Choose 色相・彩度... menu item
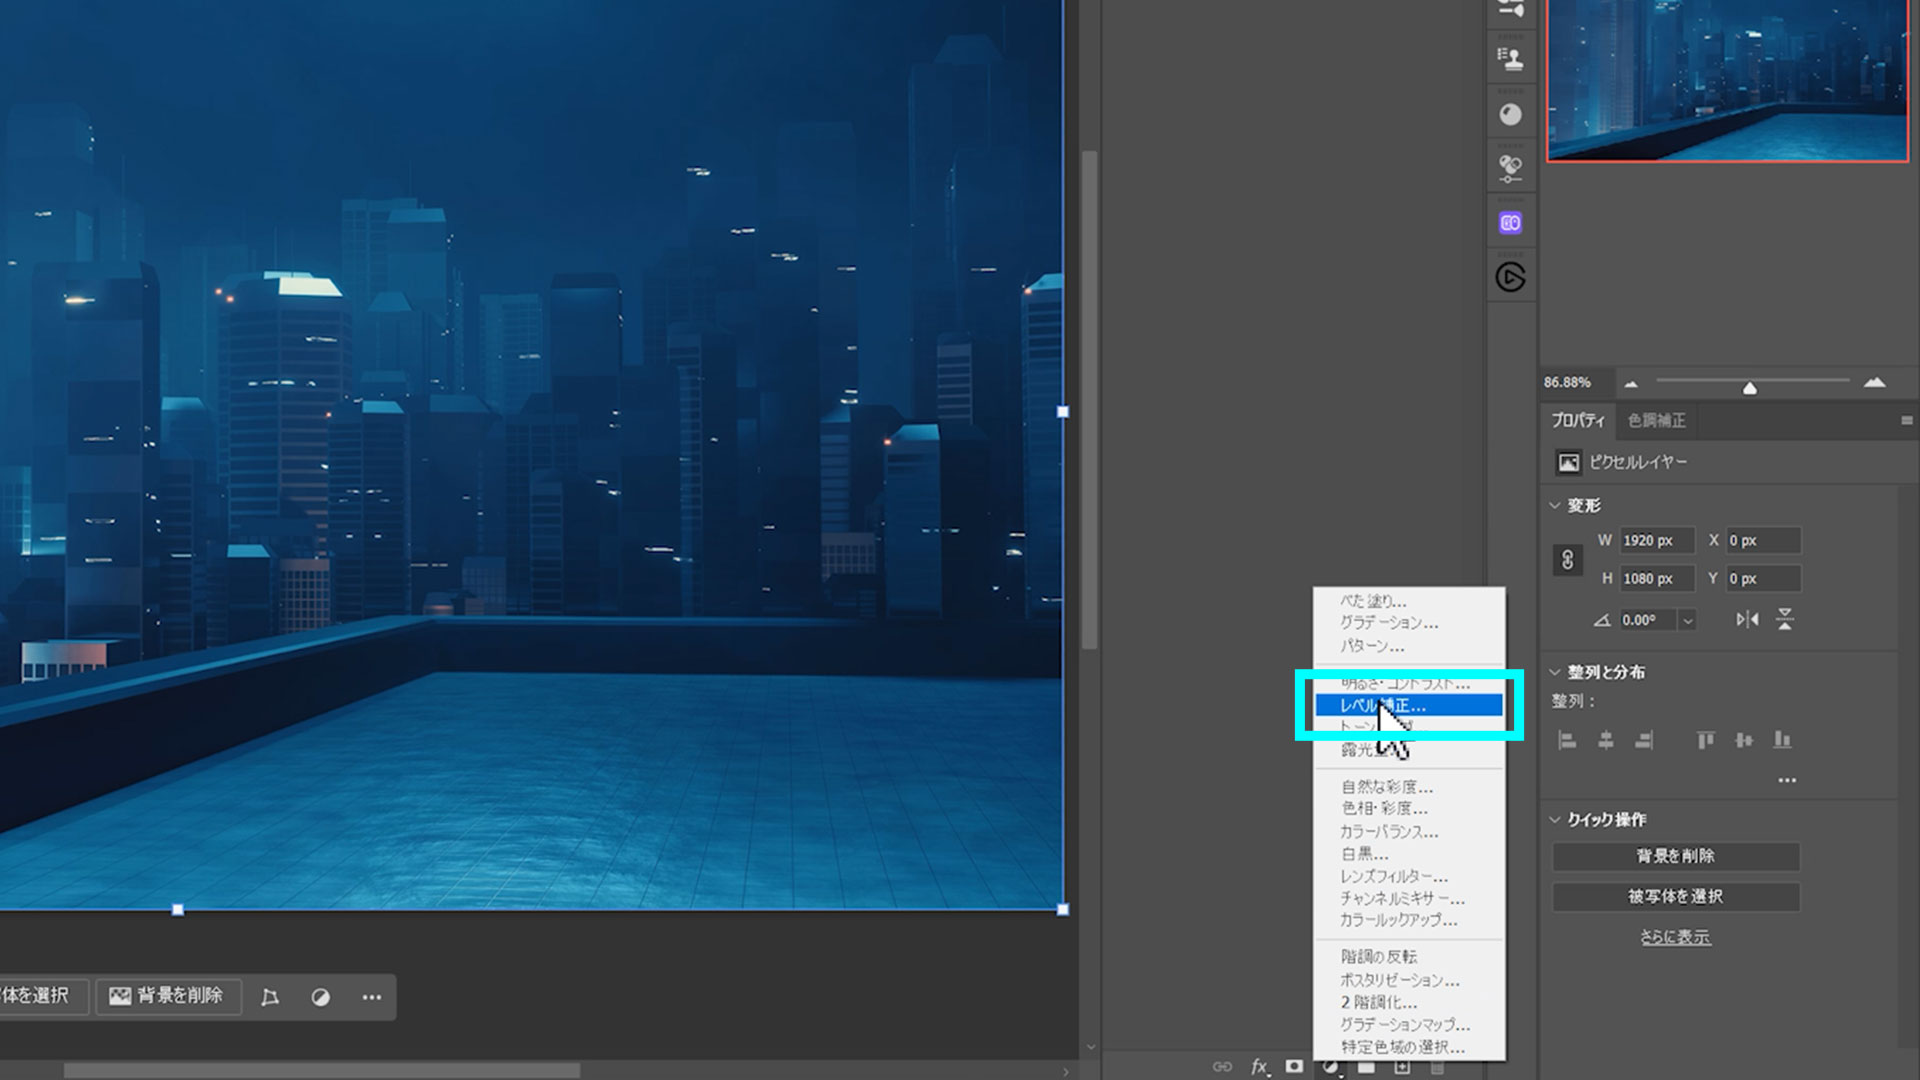This screenshot has width=1920, height=1080. (x=1408, y=809)
